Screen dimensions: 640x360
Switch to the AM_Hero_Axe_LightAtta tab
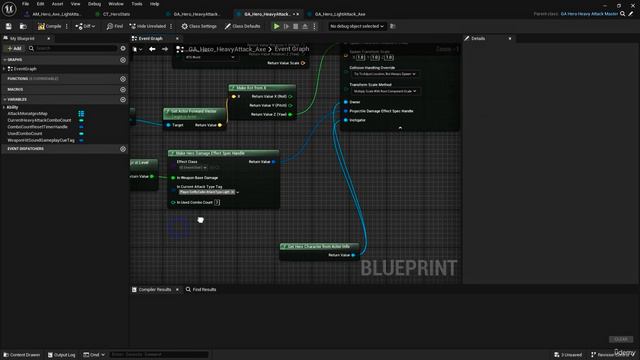(56, 14)
